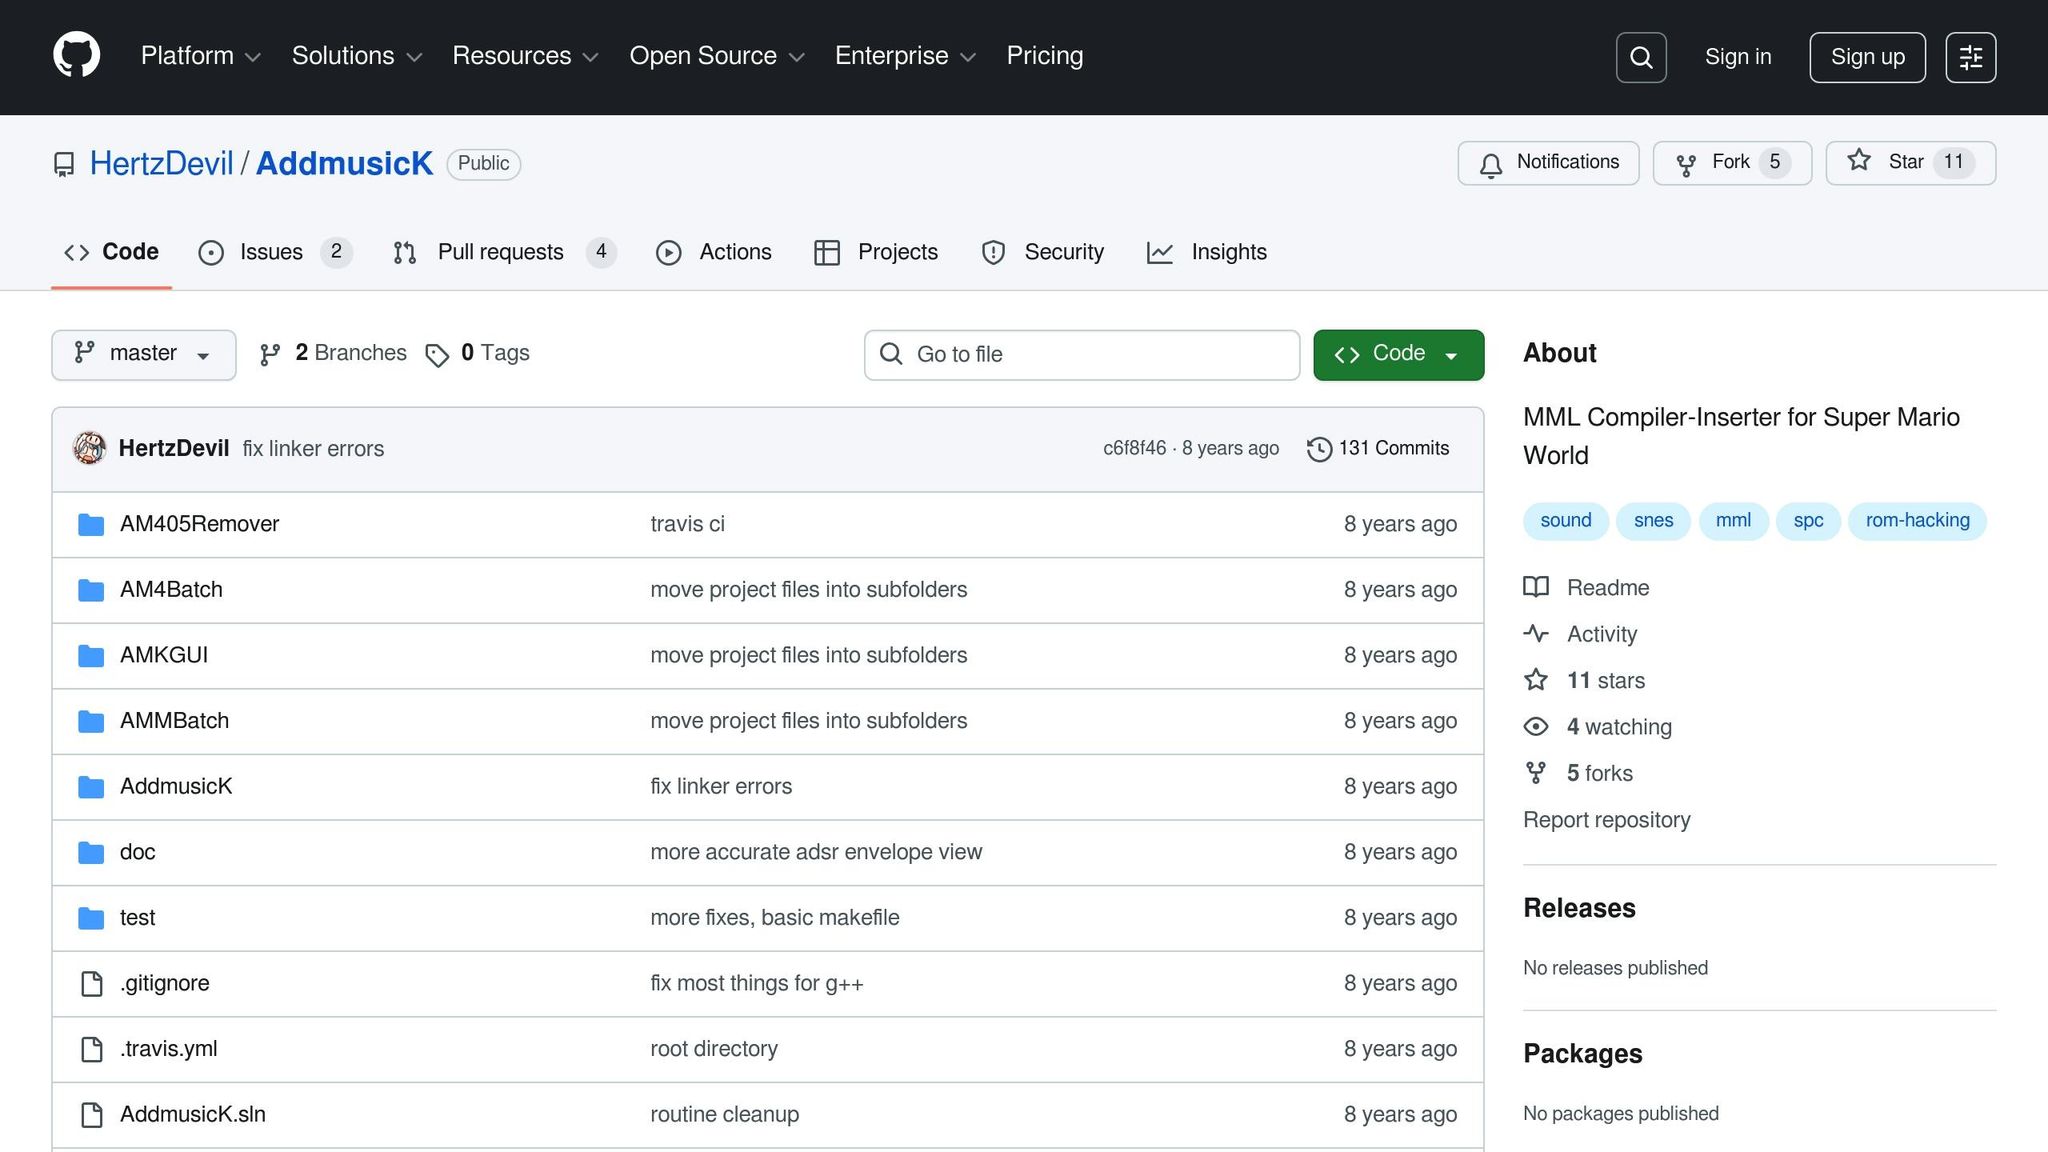Switch to the Projects tab

876,252
